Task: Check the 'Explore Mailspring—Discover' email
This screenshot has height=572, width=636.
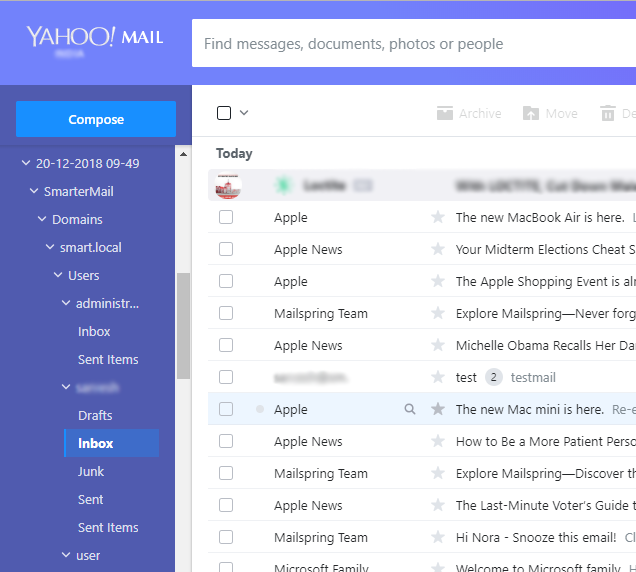Action: (x=226, y=473)
